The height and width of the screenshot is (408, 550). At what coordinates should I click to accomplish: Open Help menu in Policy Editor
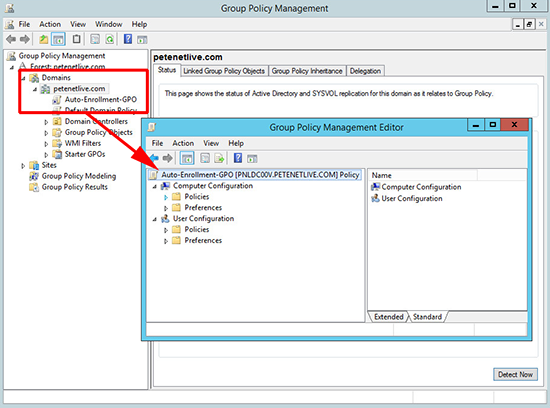point(236,143)
